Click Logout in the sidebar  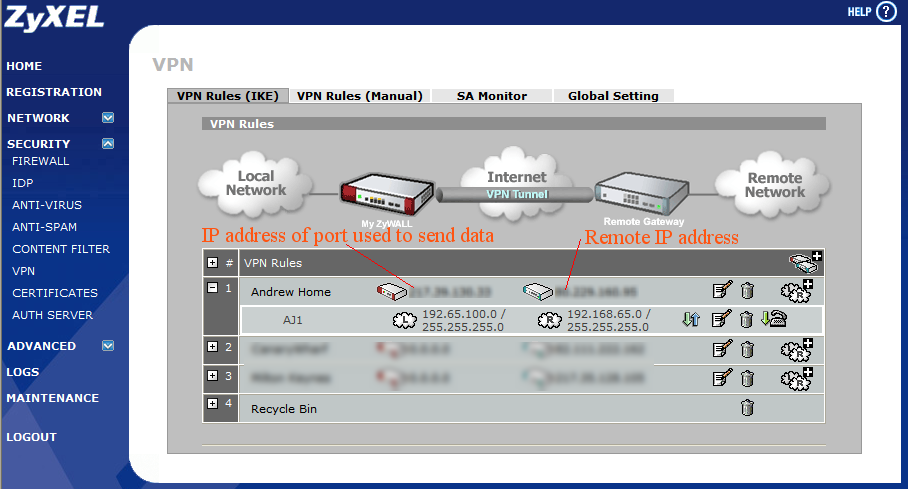(32, 437)
